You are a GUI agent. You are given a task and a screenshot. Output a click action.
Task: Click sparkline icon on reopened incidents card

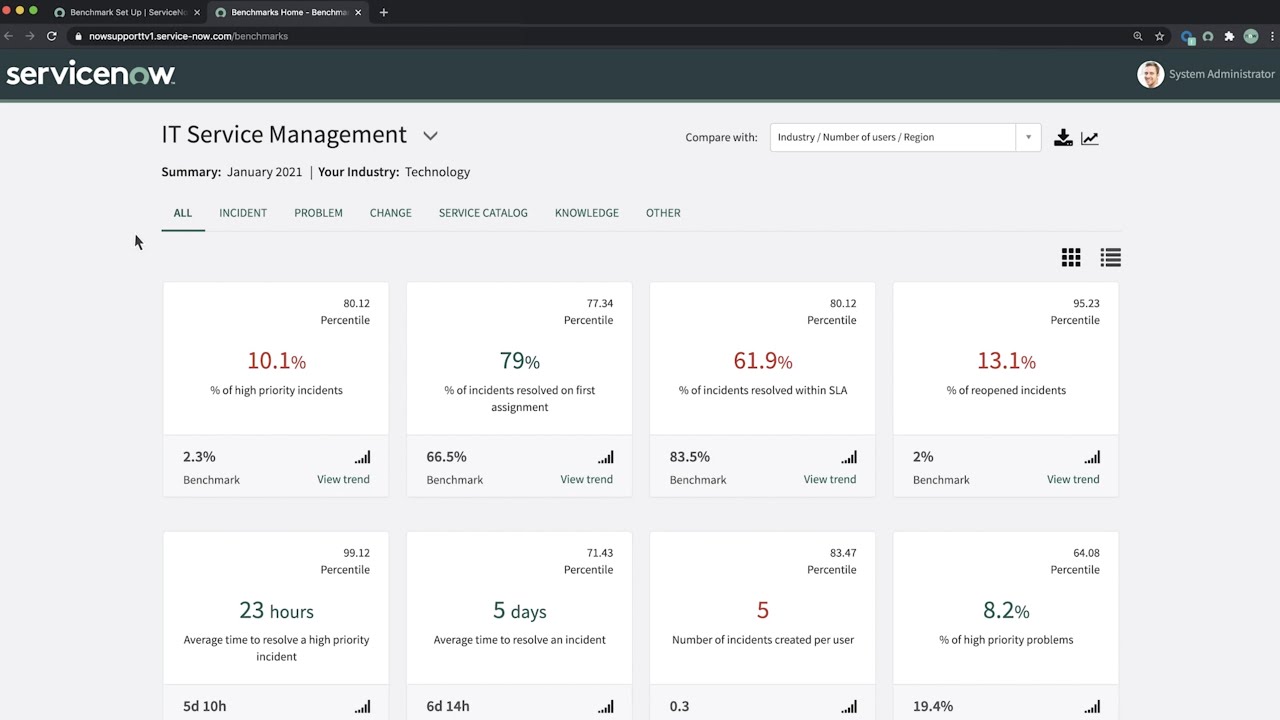point(1092,457)
